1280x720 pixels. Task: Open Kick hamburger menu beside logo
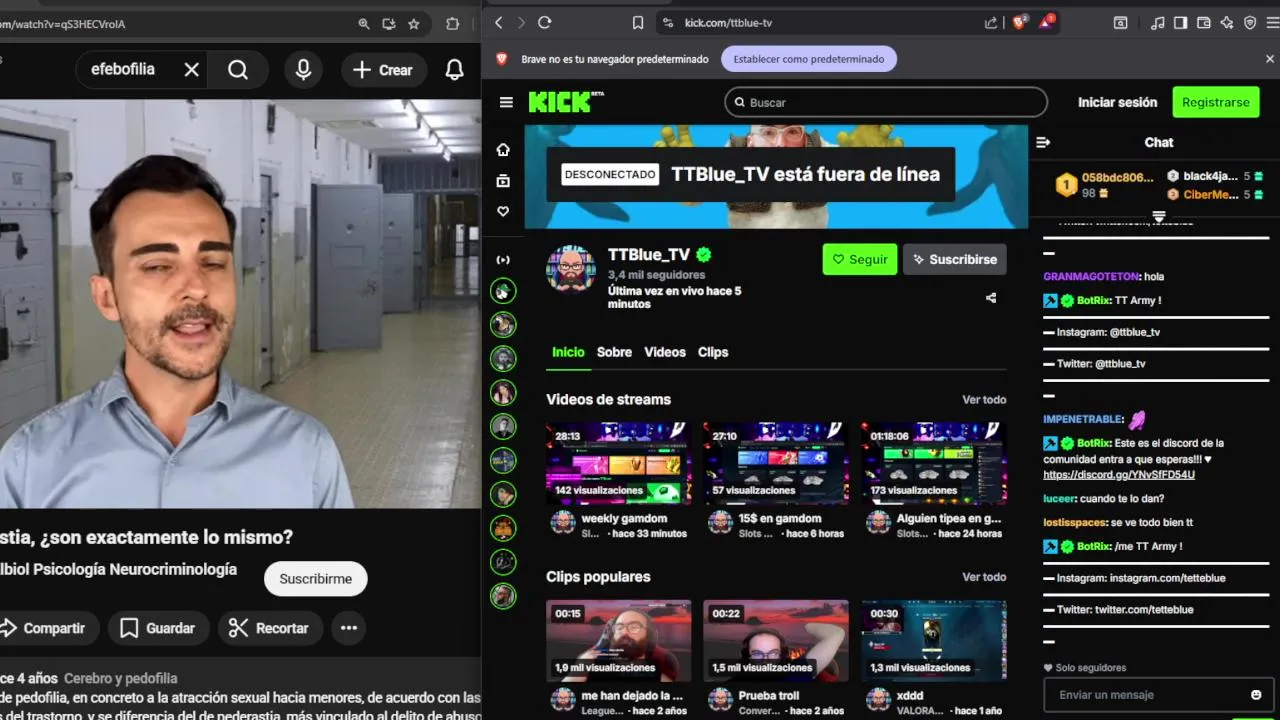(x=506, y=102)
